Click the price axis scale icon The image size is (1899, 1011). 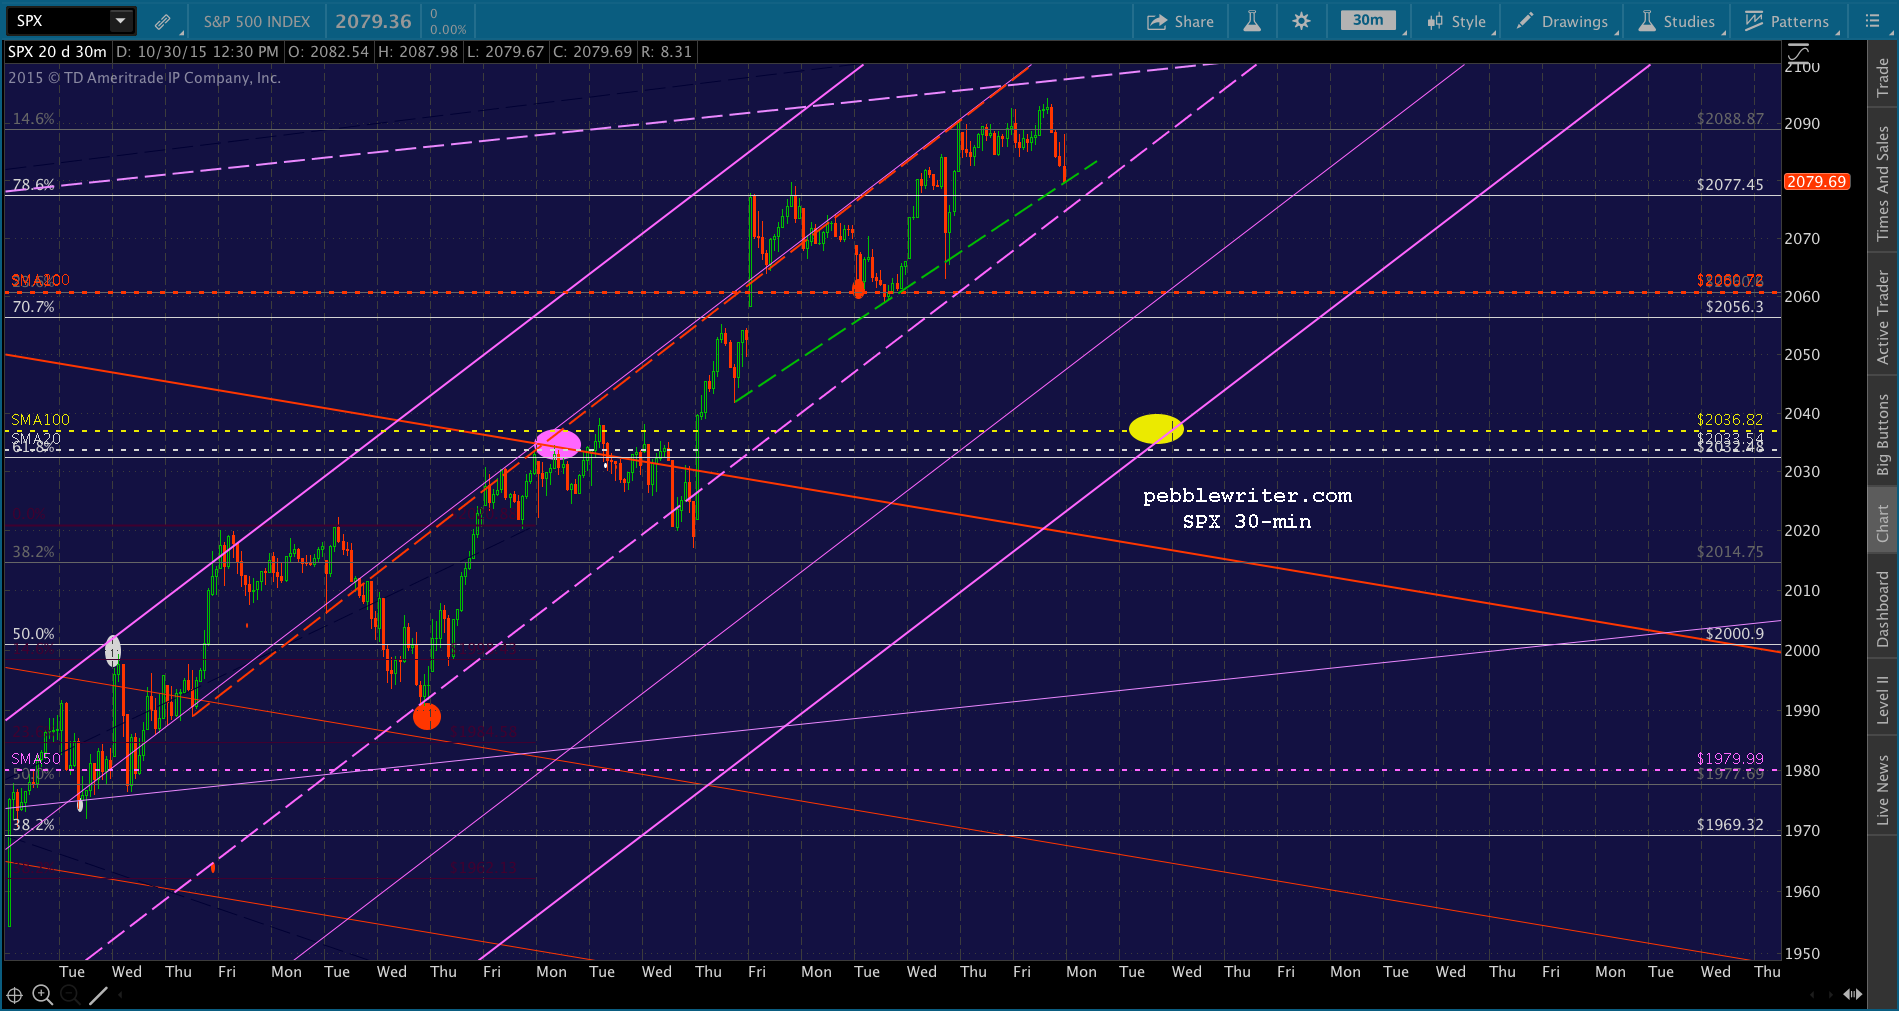[x=1800, y=52]
